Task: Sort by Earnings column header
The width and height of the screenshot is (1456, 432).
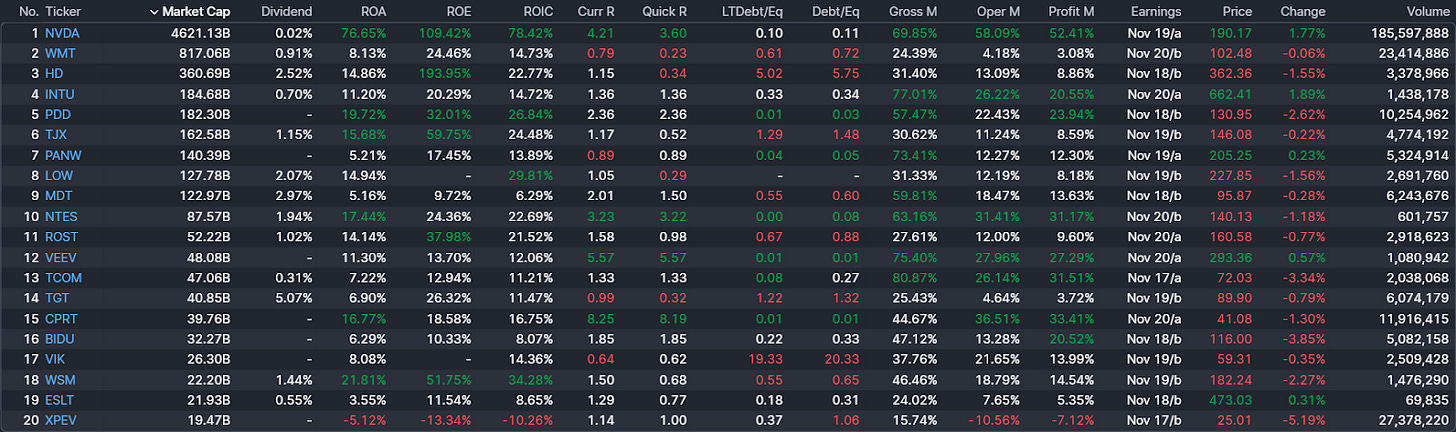Action: 1155,12
